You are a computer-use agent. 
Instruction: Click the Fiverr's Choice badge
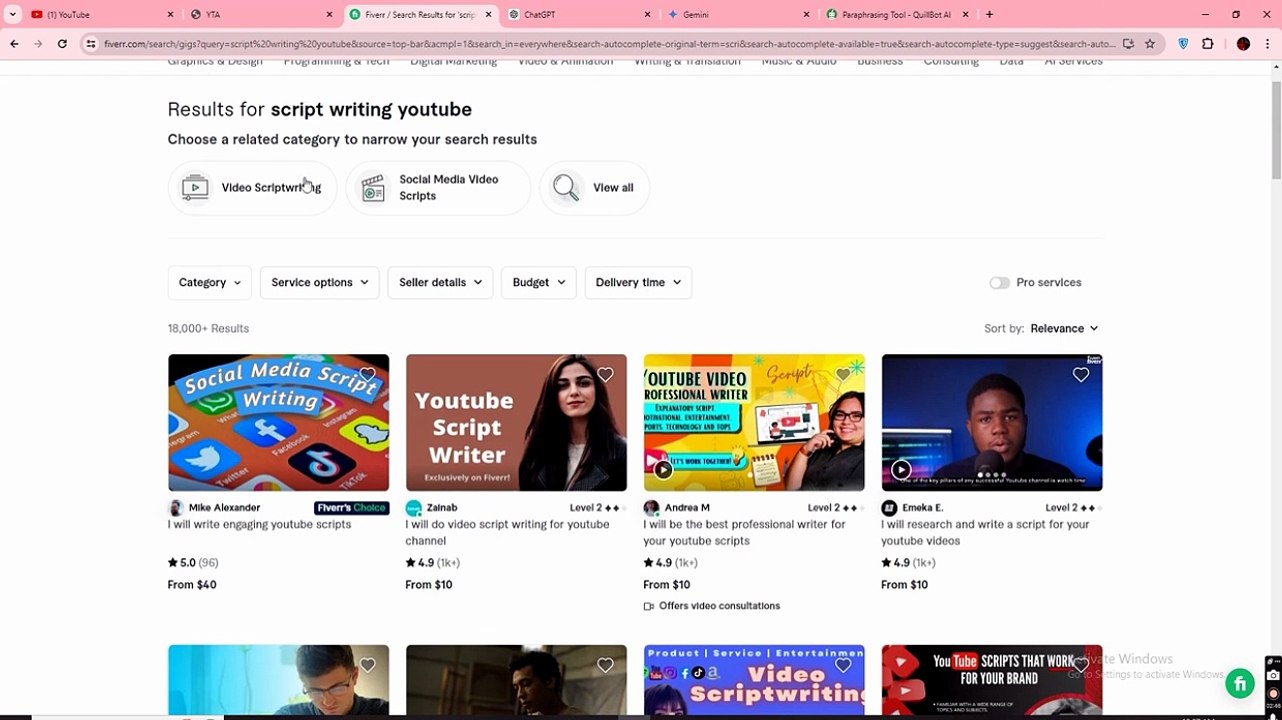pos(351,508)
